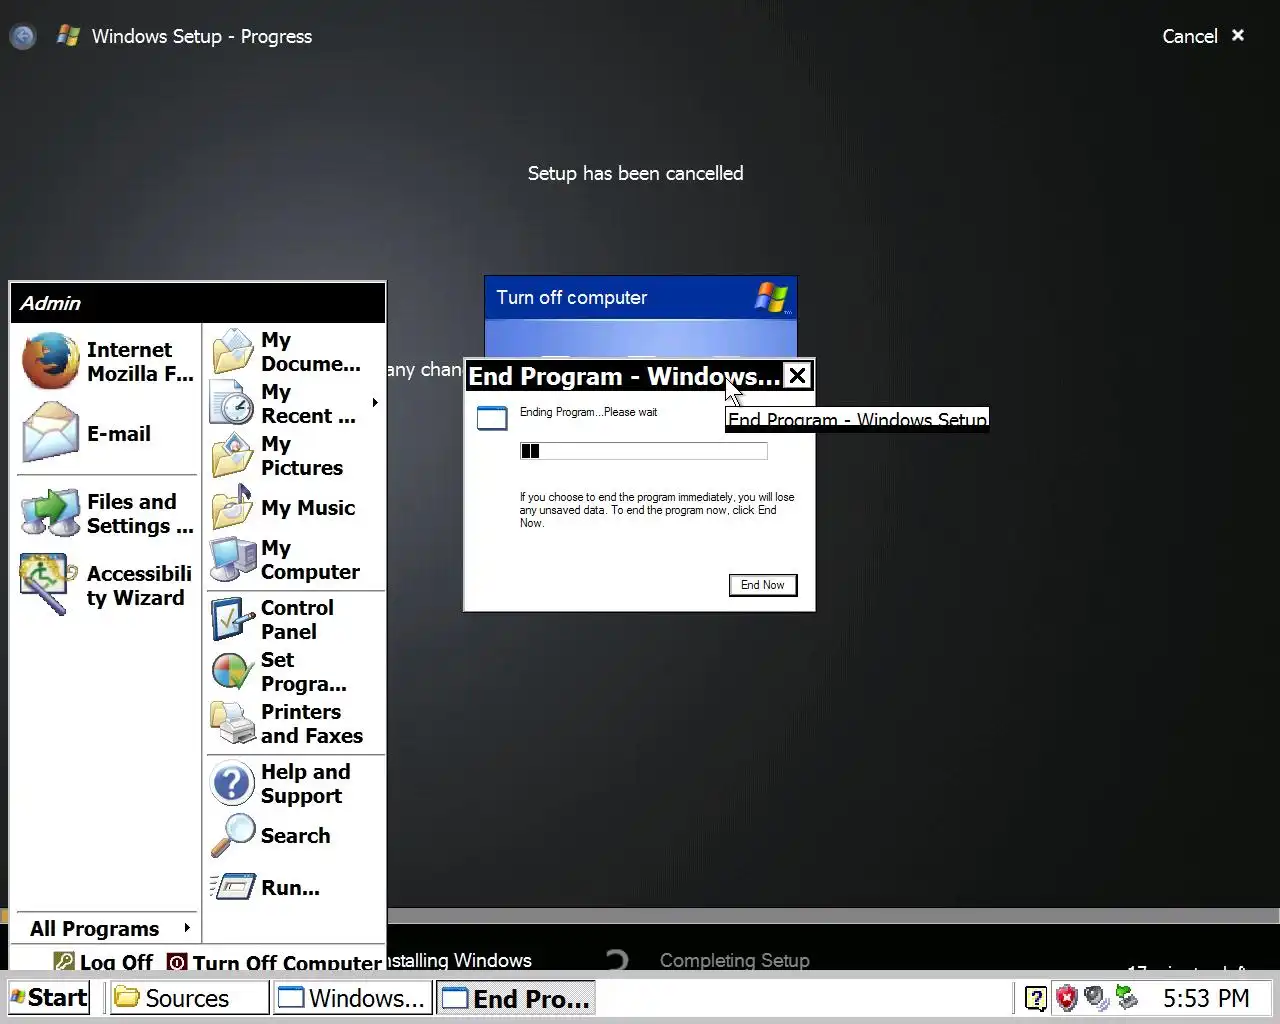The width and height of the screenshot is (1280, 1024).
Task: Click 'Completing Setup' step text
Action: [735, 960]
